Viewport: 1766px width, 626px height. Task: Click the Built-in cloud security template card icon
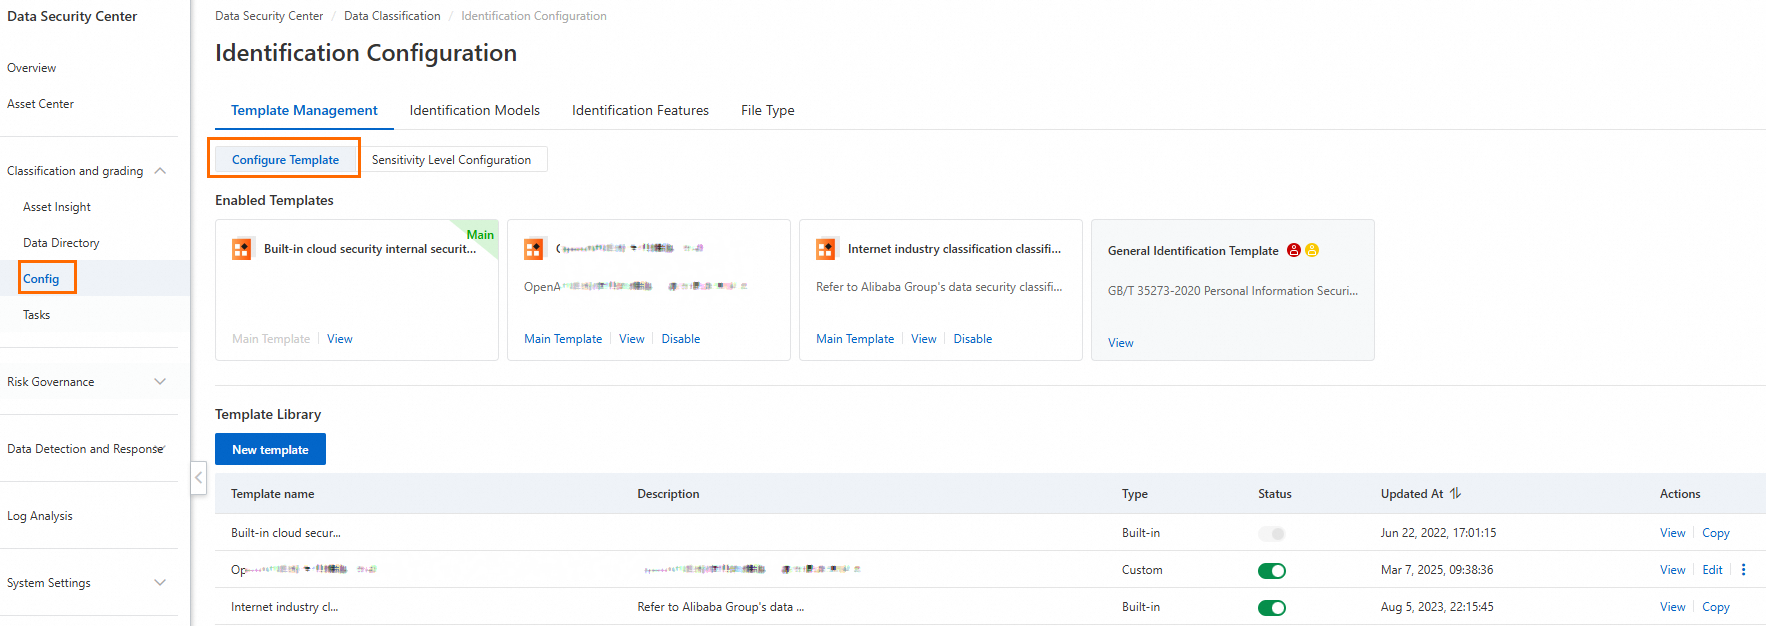tap(241, 249)
